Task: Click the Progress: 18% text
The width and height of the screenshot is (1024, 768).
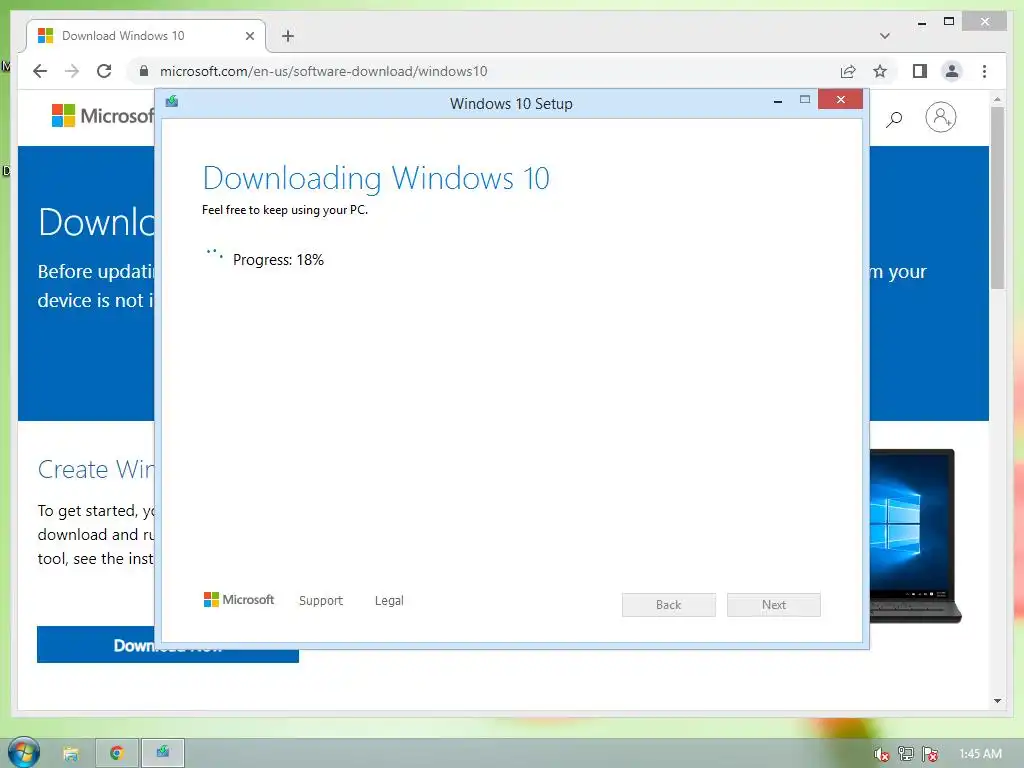Action: [278, 260]
